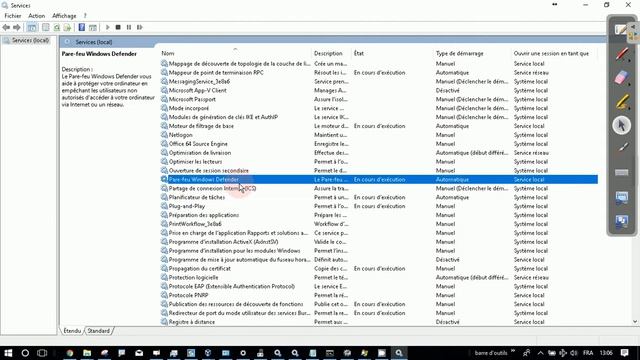Select the Protection logicielle service
640x360 pixels.
(193, 278)
